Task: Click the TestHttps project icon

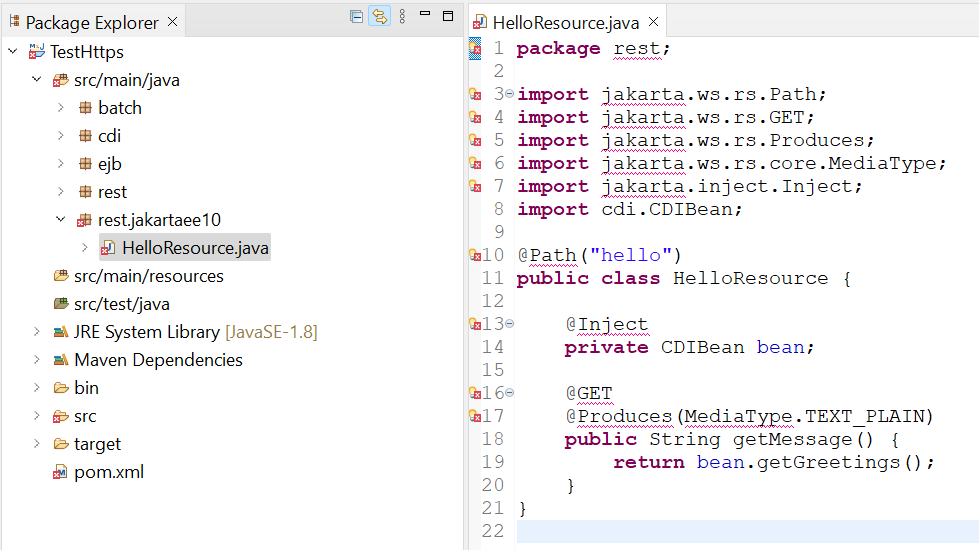Action: click(x=38, y=52)
